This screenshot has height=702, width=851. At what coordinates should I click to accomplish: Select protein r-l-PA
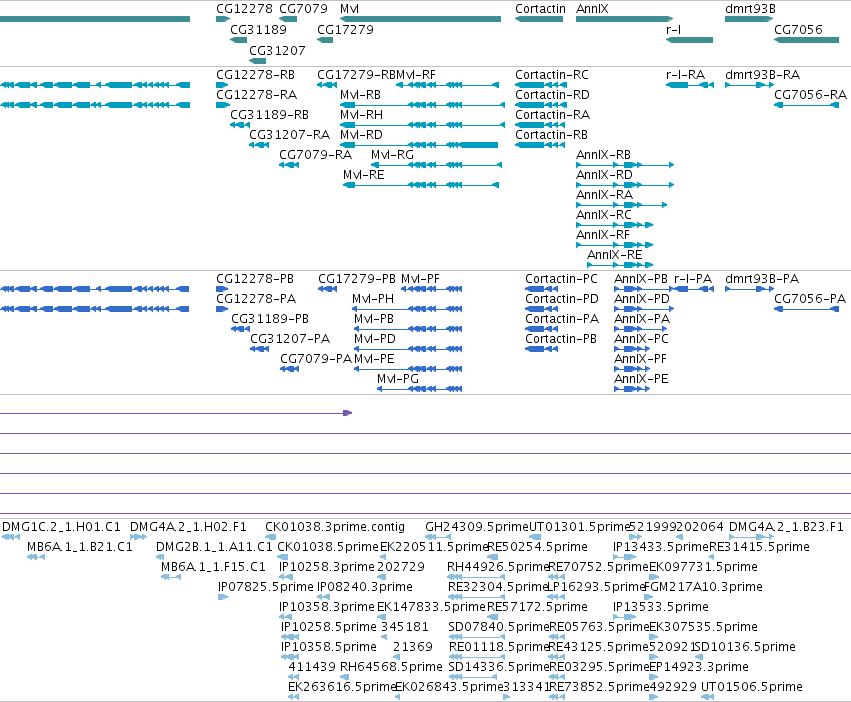pos(694,289)
